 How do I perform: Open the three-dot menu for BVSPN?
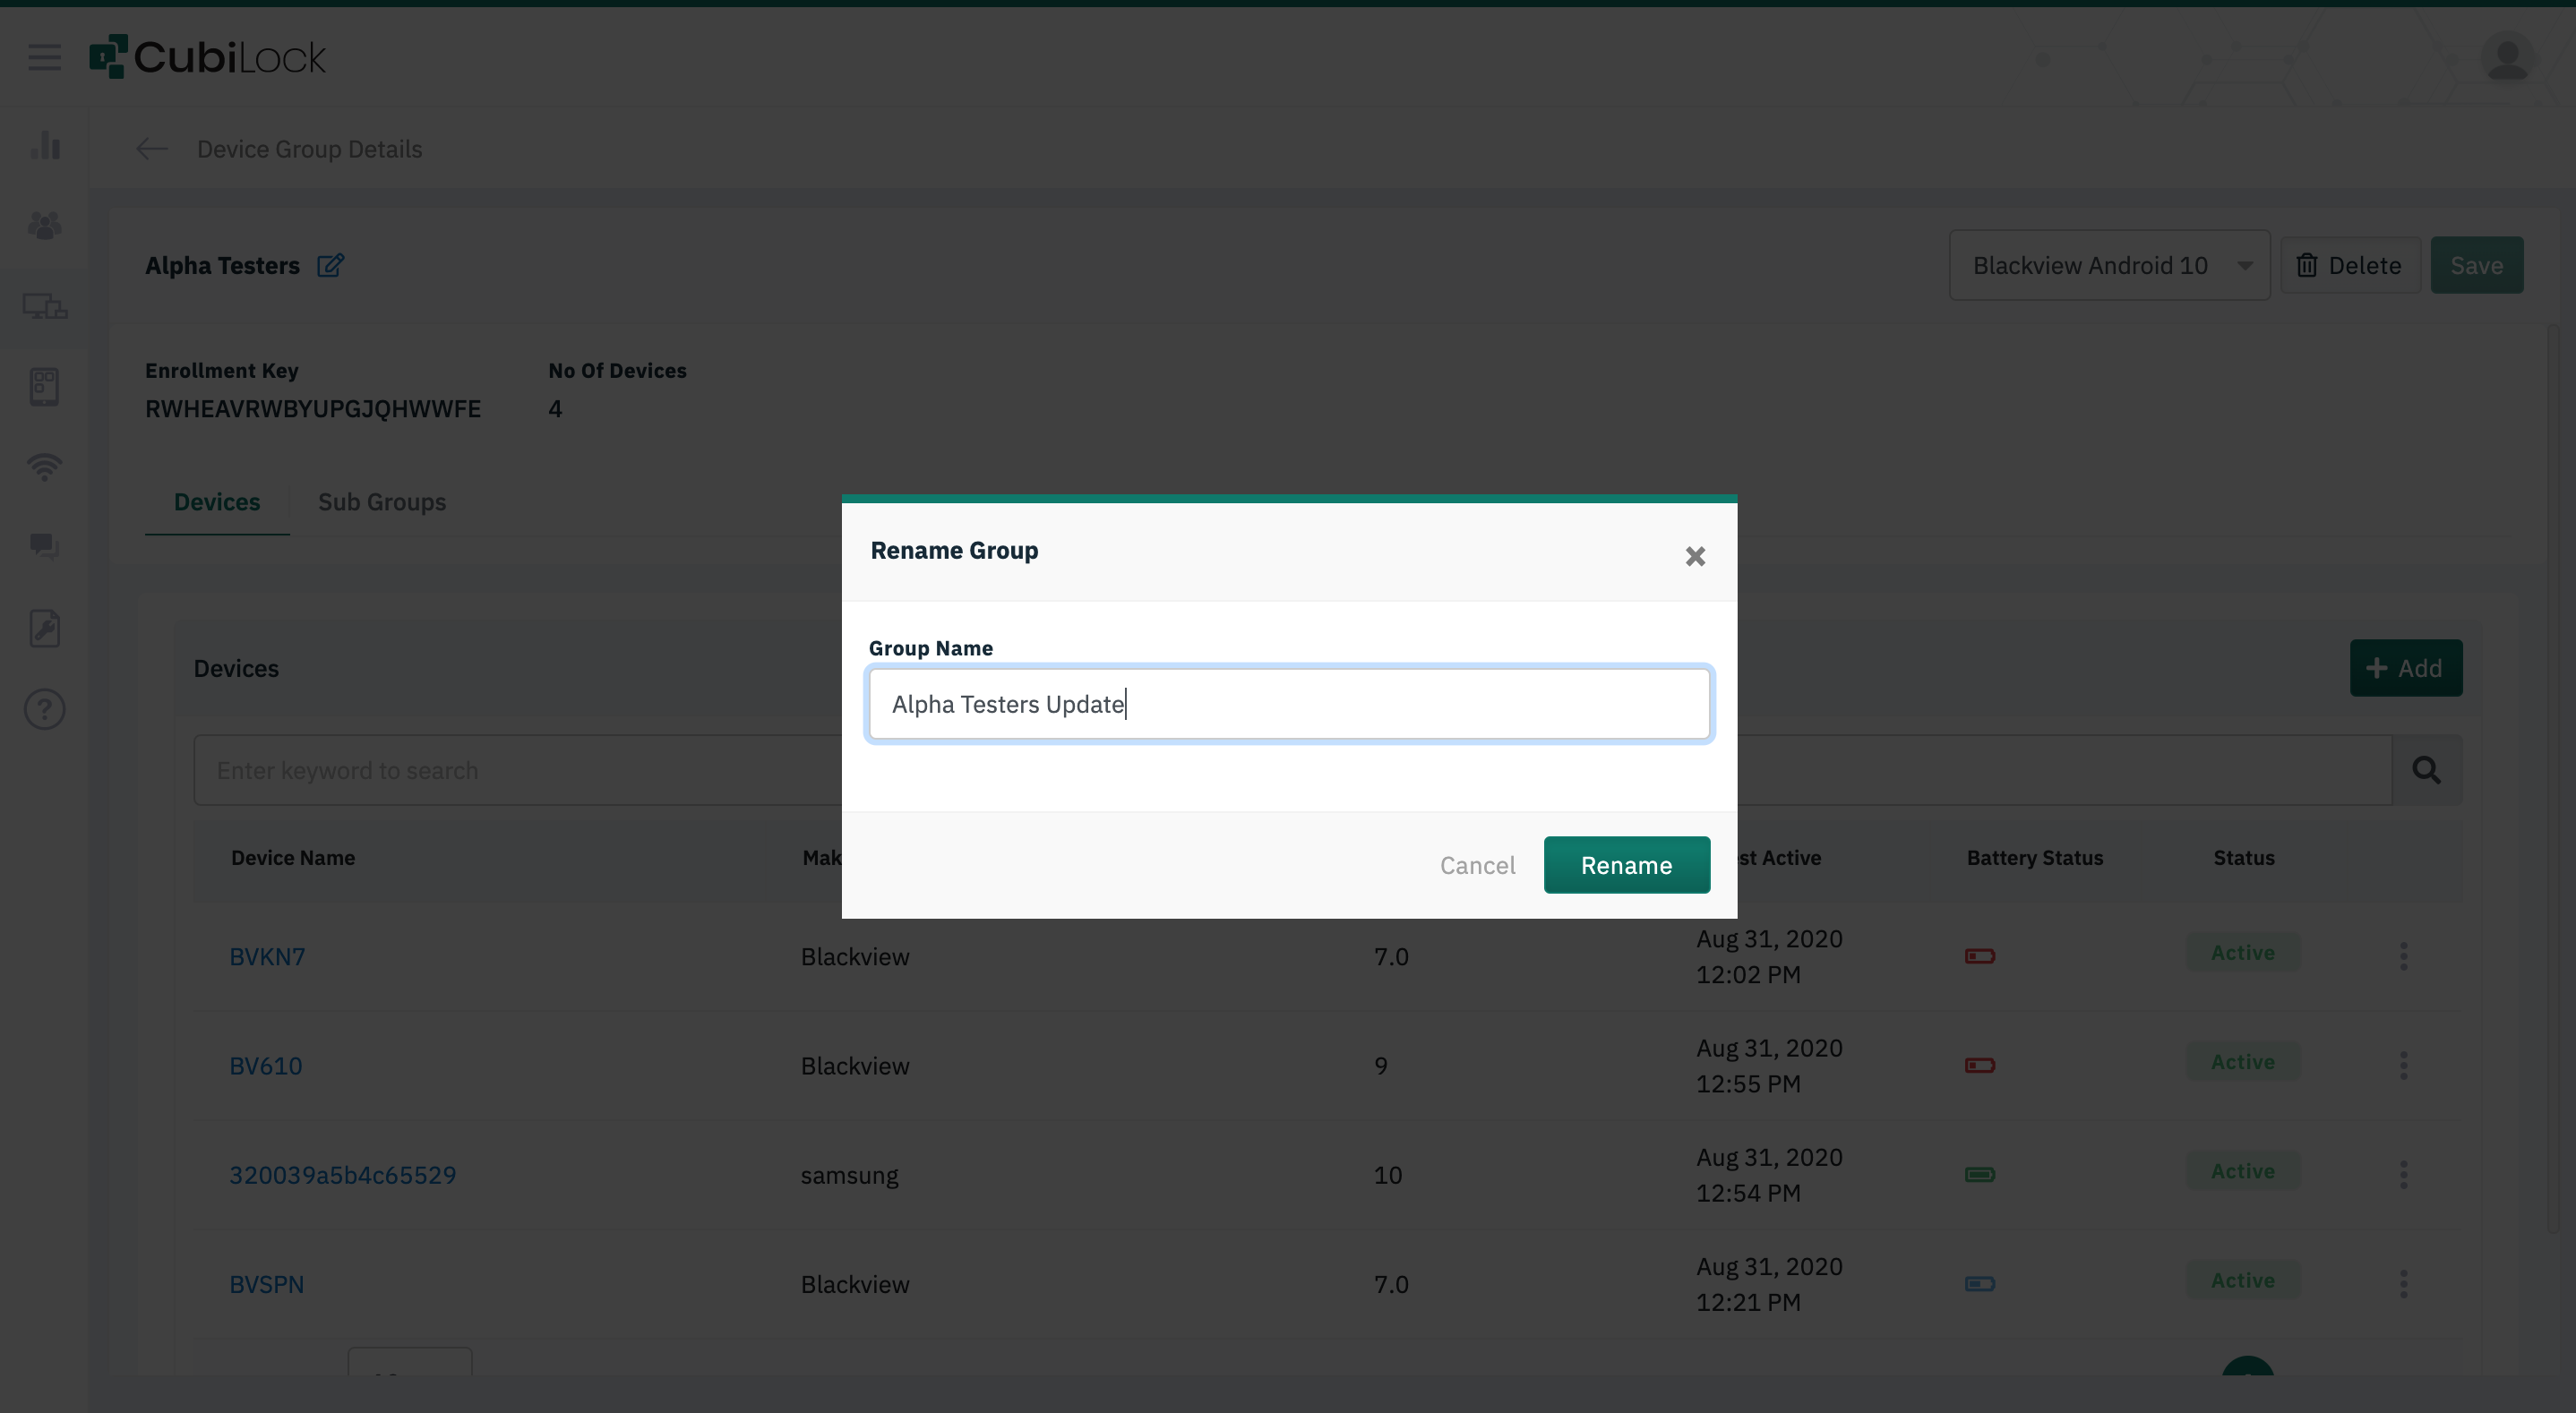[x=2403, y=1283]
